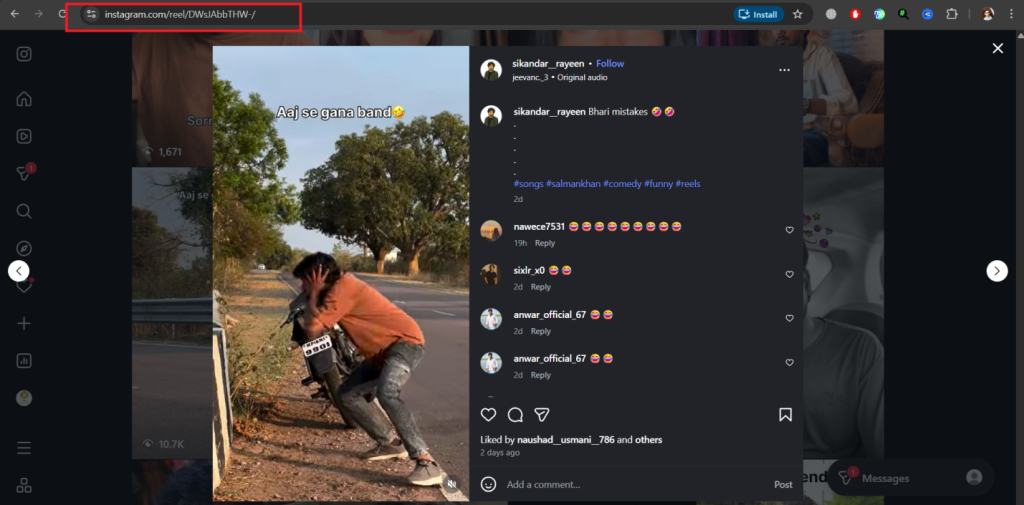Like the reel with heart icon

click(x=488, y=414)
